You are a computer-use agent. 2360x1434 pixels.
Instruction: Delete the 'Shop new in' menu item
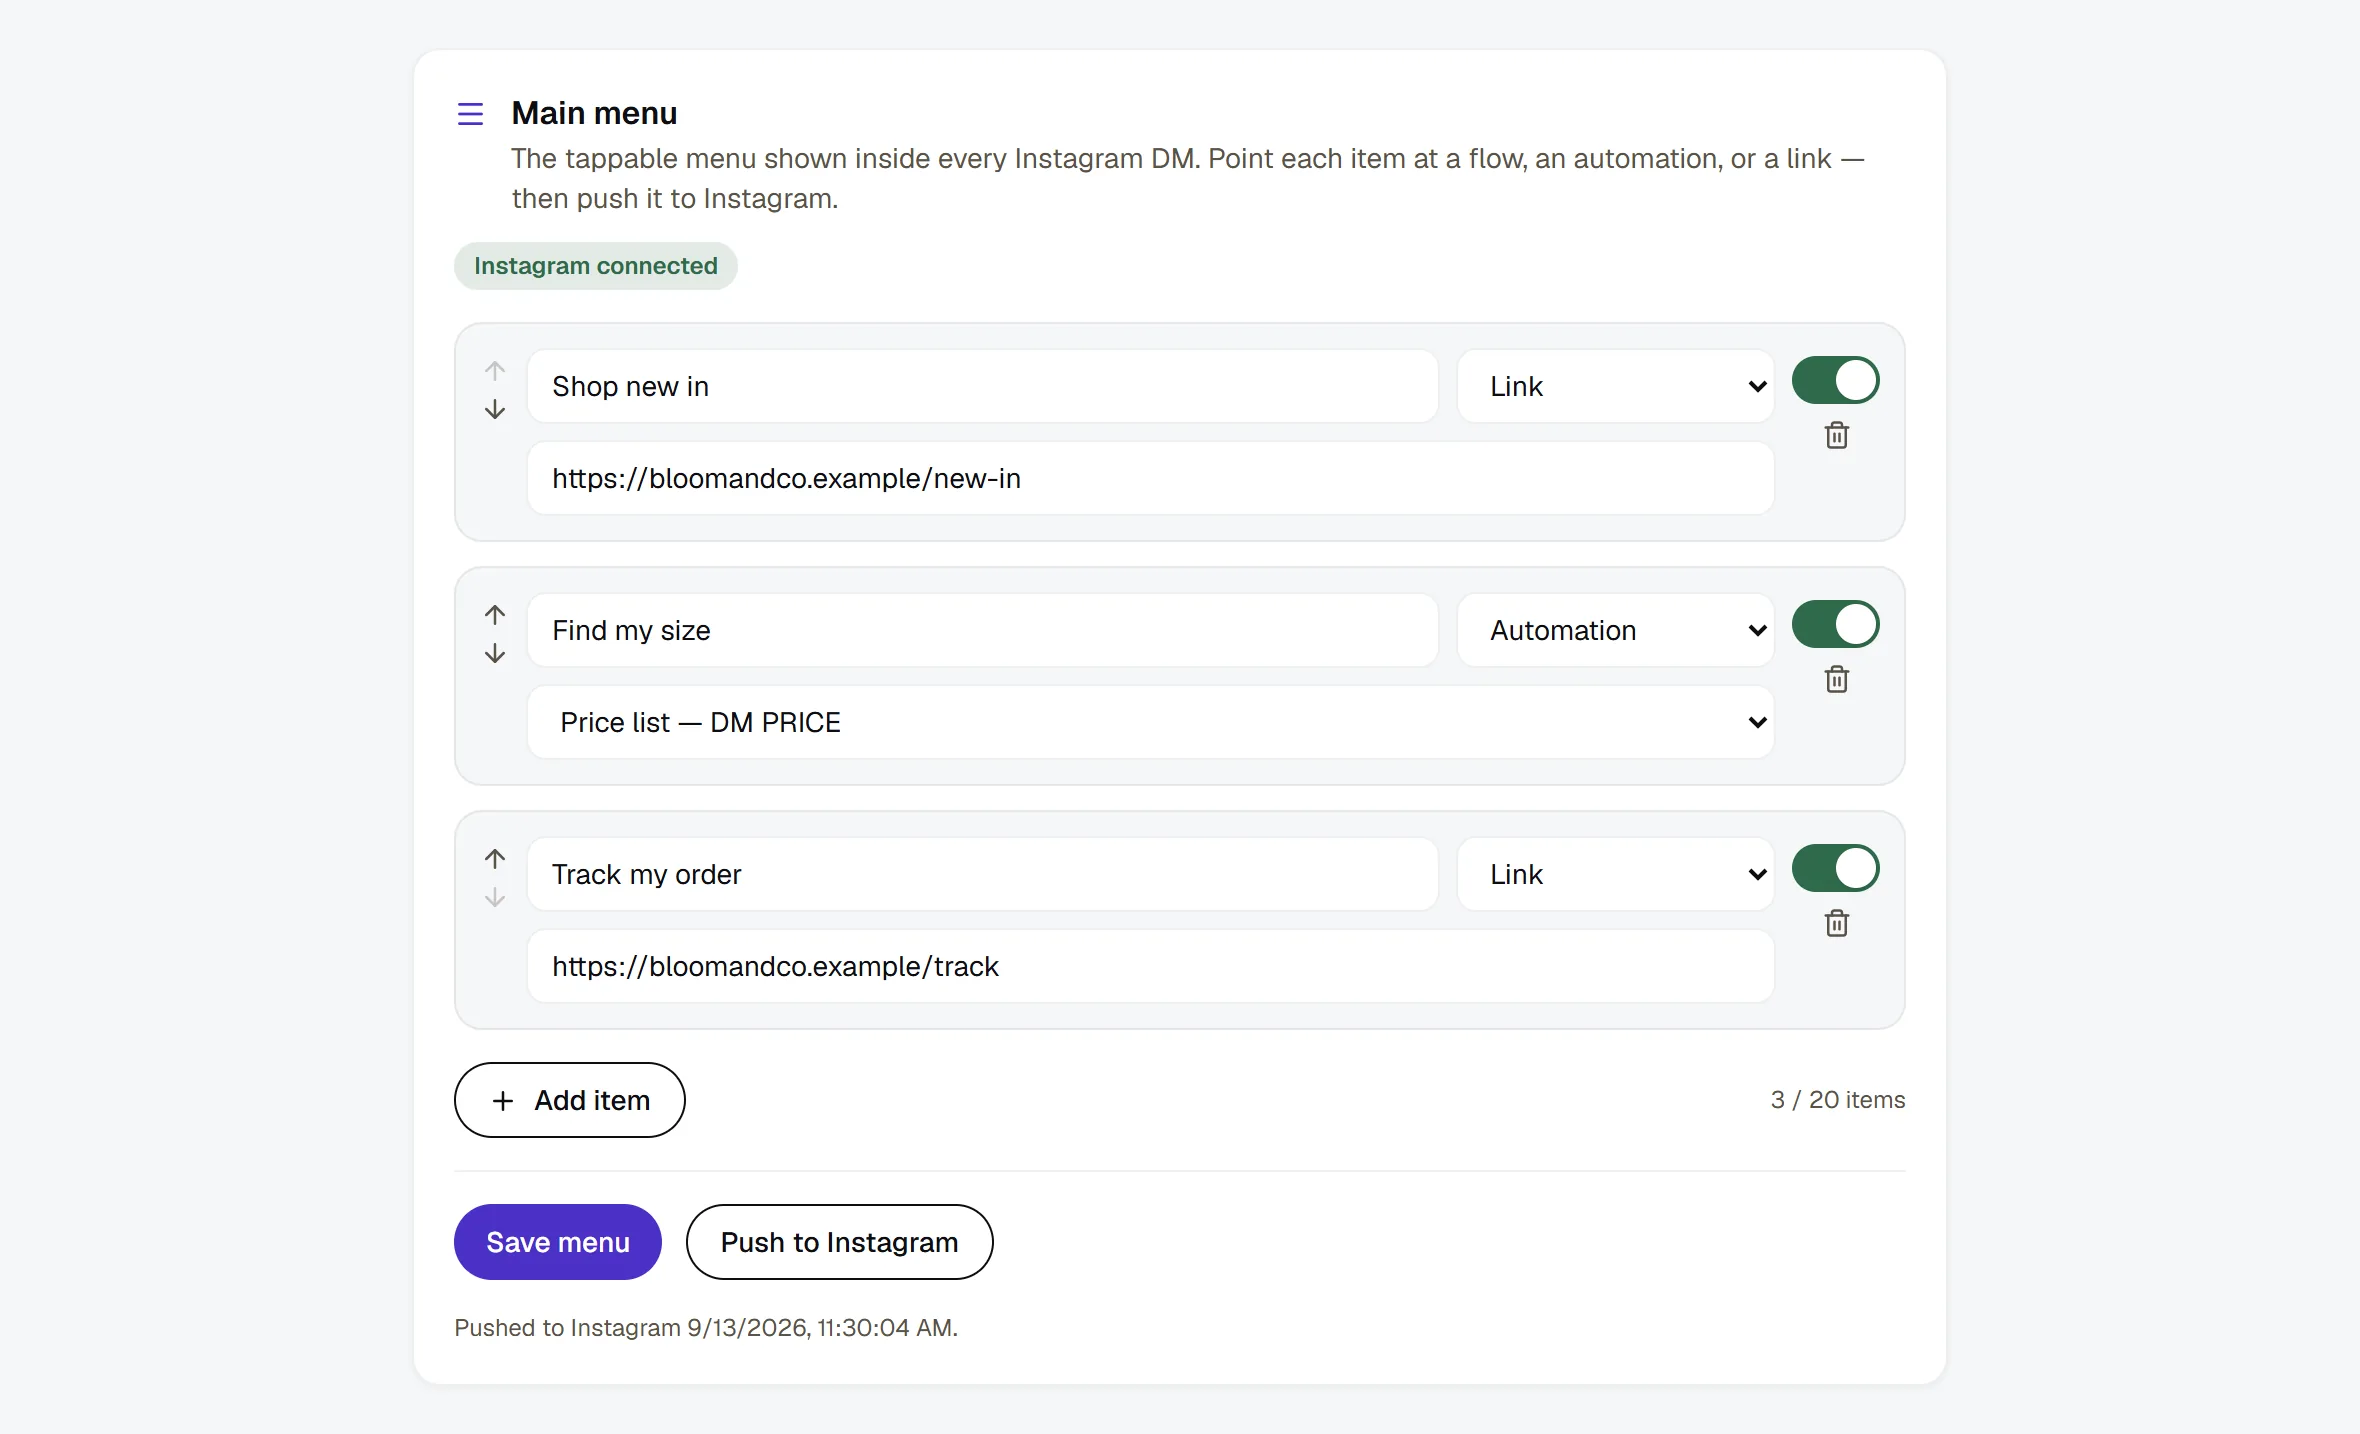click(x=1837, y=435)
